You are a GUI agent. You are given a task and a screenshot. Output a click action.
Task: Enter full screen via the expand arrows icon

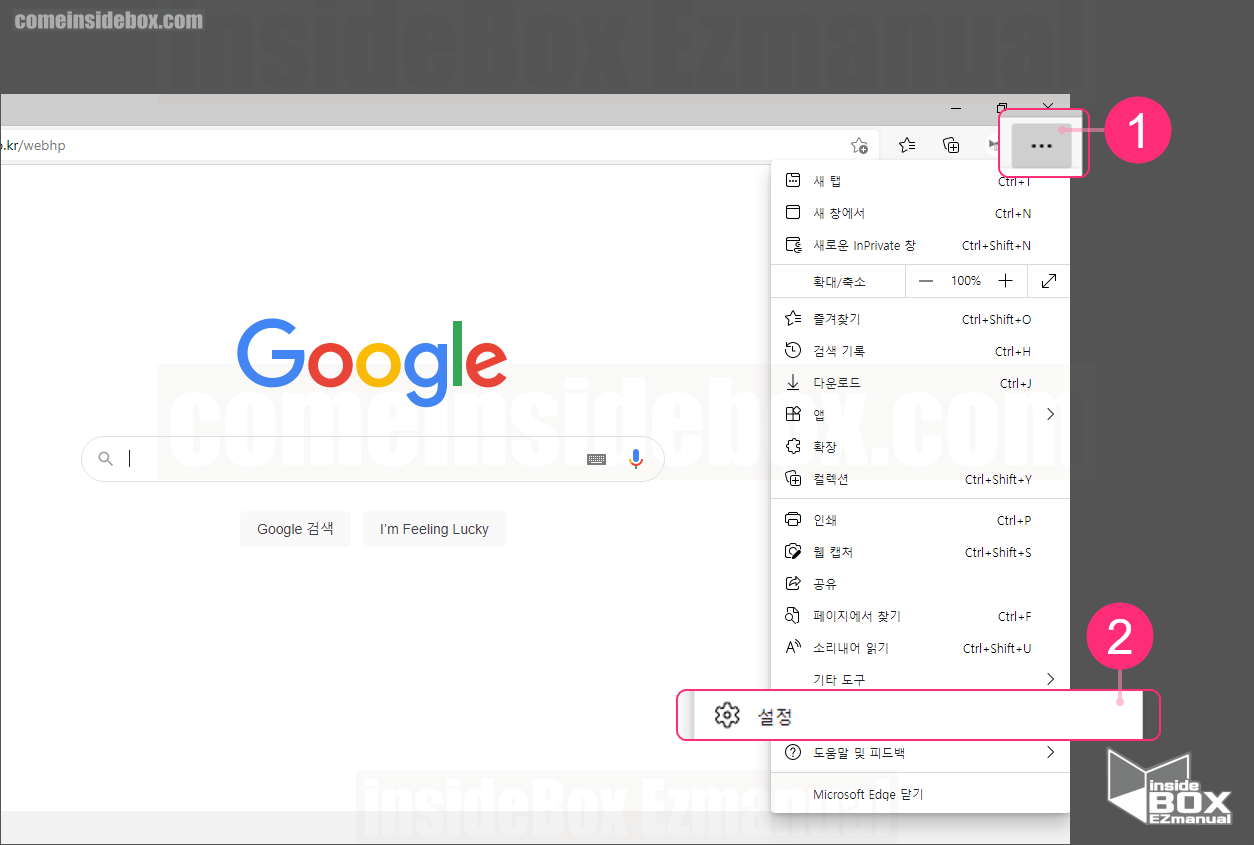1049,281
